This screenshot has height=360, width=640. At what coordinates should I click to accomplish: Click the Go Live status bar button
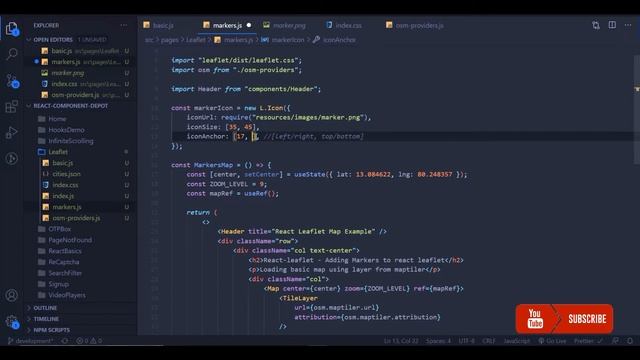pyautogui.click(x=552, y=340)
